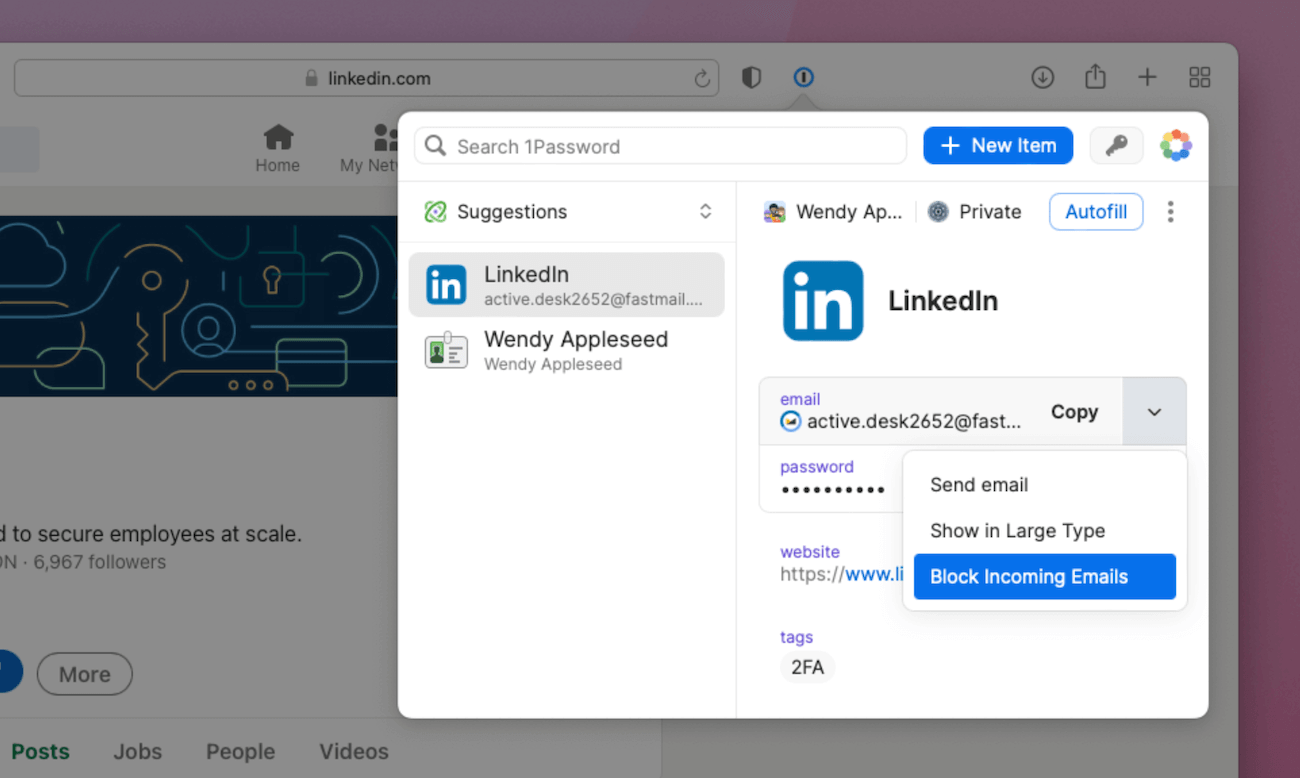Select Show in Large Type

pos(1018,531)
